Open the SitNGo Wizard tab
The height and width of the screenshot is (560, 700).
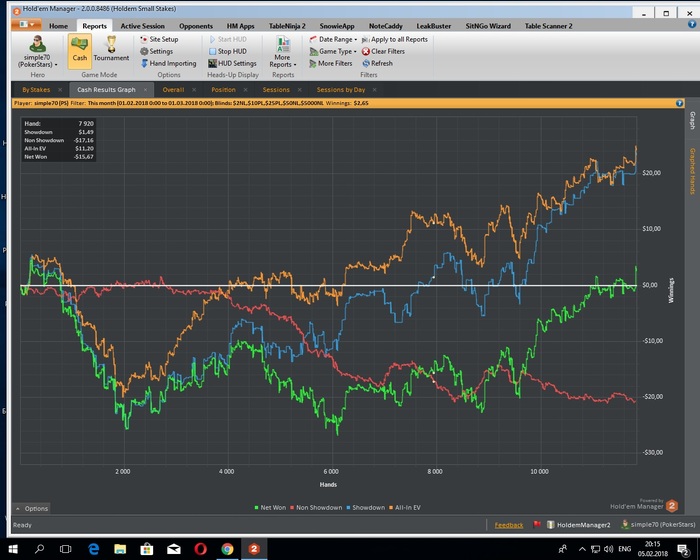coord(488,26)
